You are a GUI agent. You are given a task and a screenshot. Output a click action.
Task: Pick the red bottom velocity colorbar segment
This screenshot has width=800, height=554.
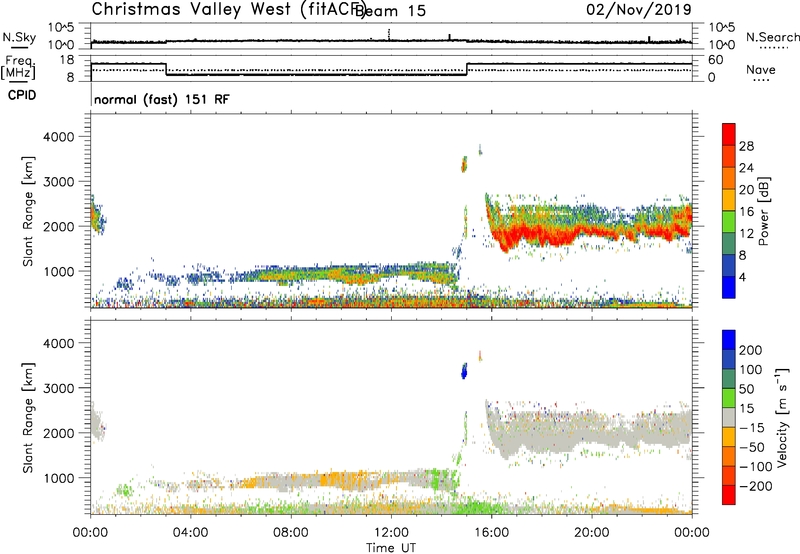[x=729, y=495]
